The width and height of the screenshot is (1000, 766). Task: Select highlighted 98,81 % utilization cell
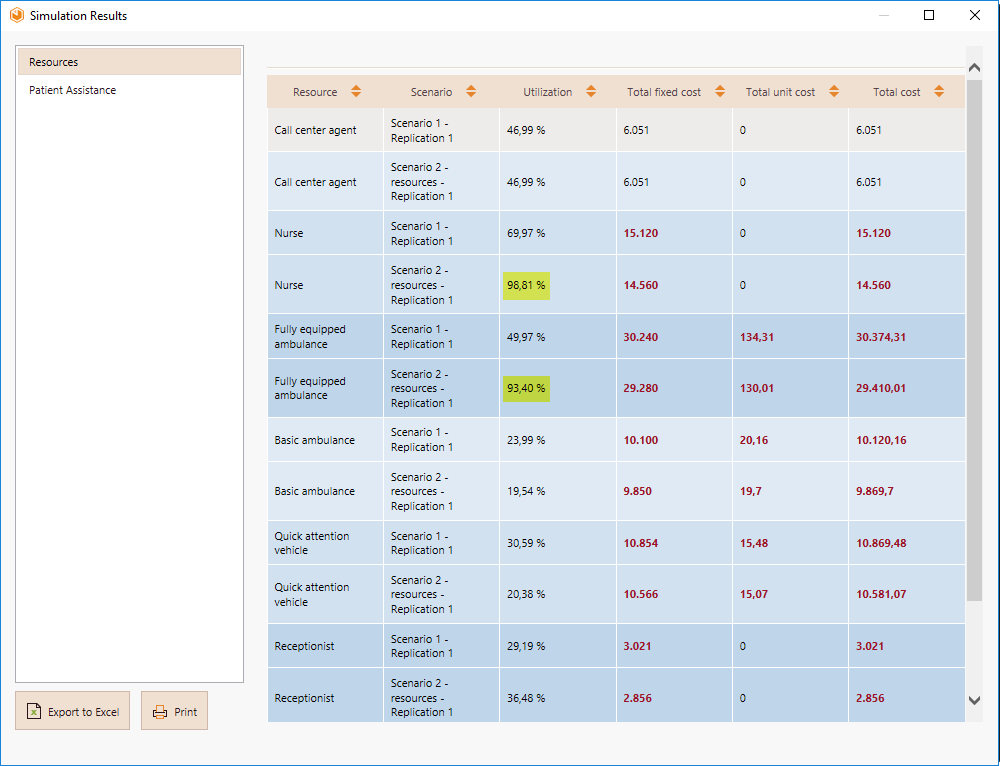coord(526,285)
